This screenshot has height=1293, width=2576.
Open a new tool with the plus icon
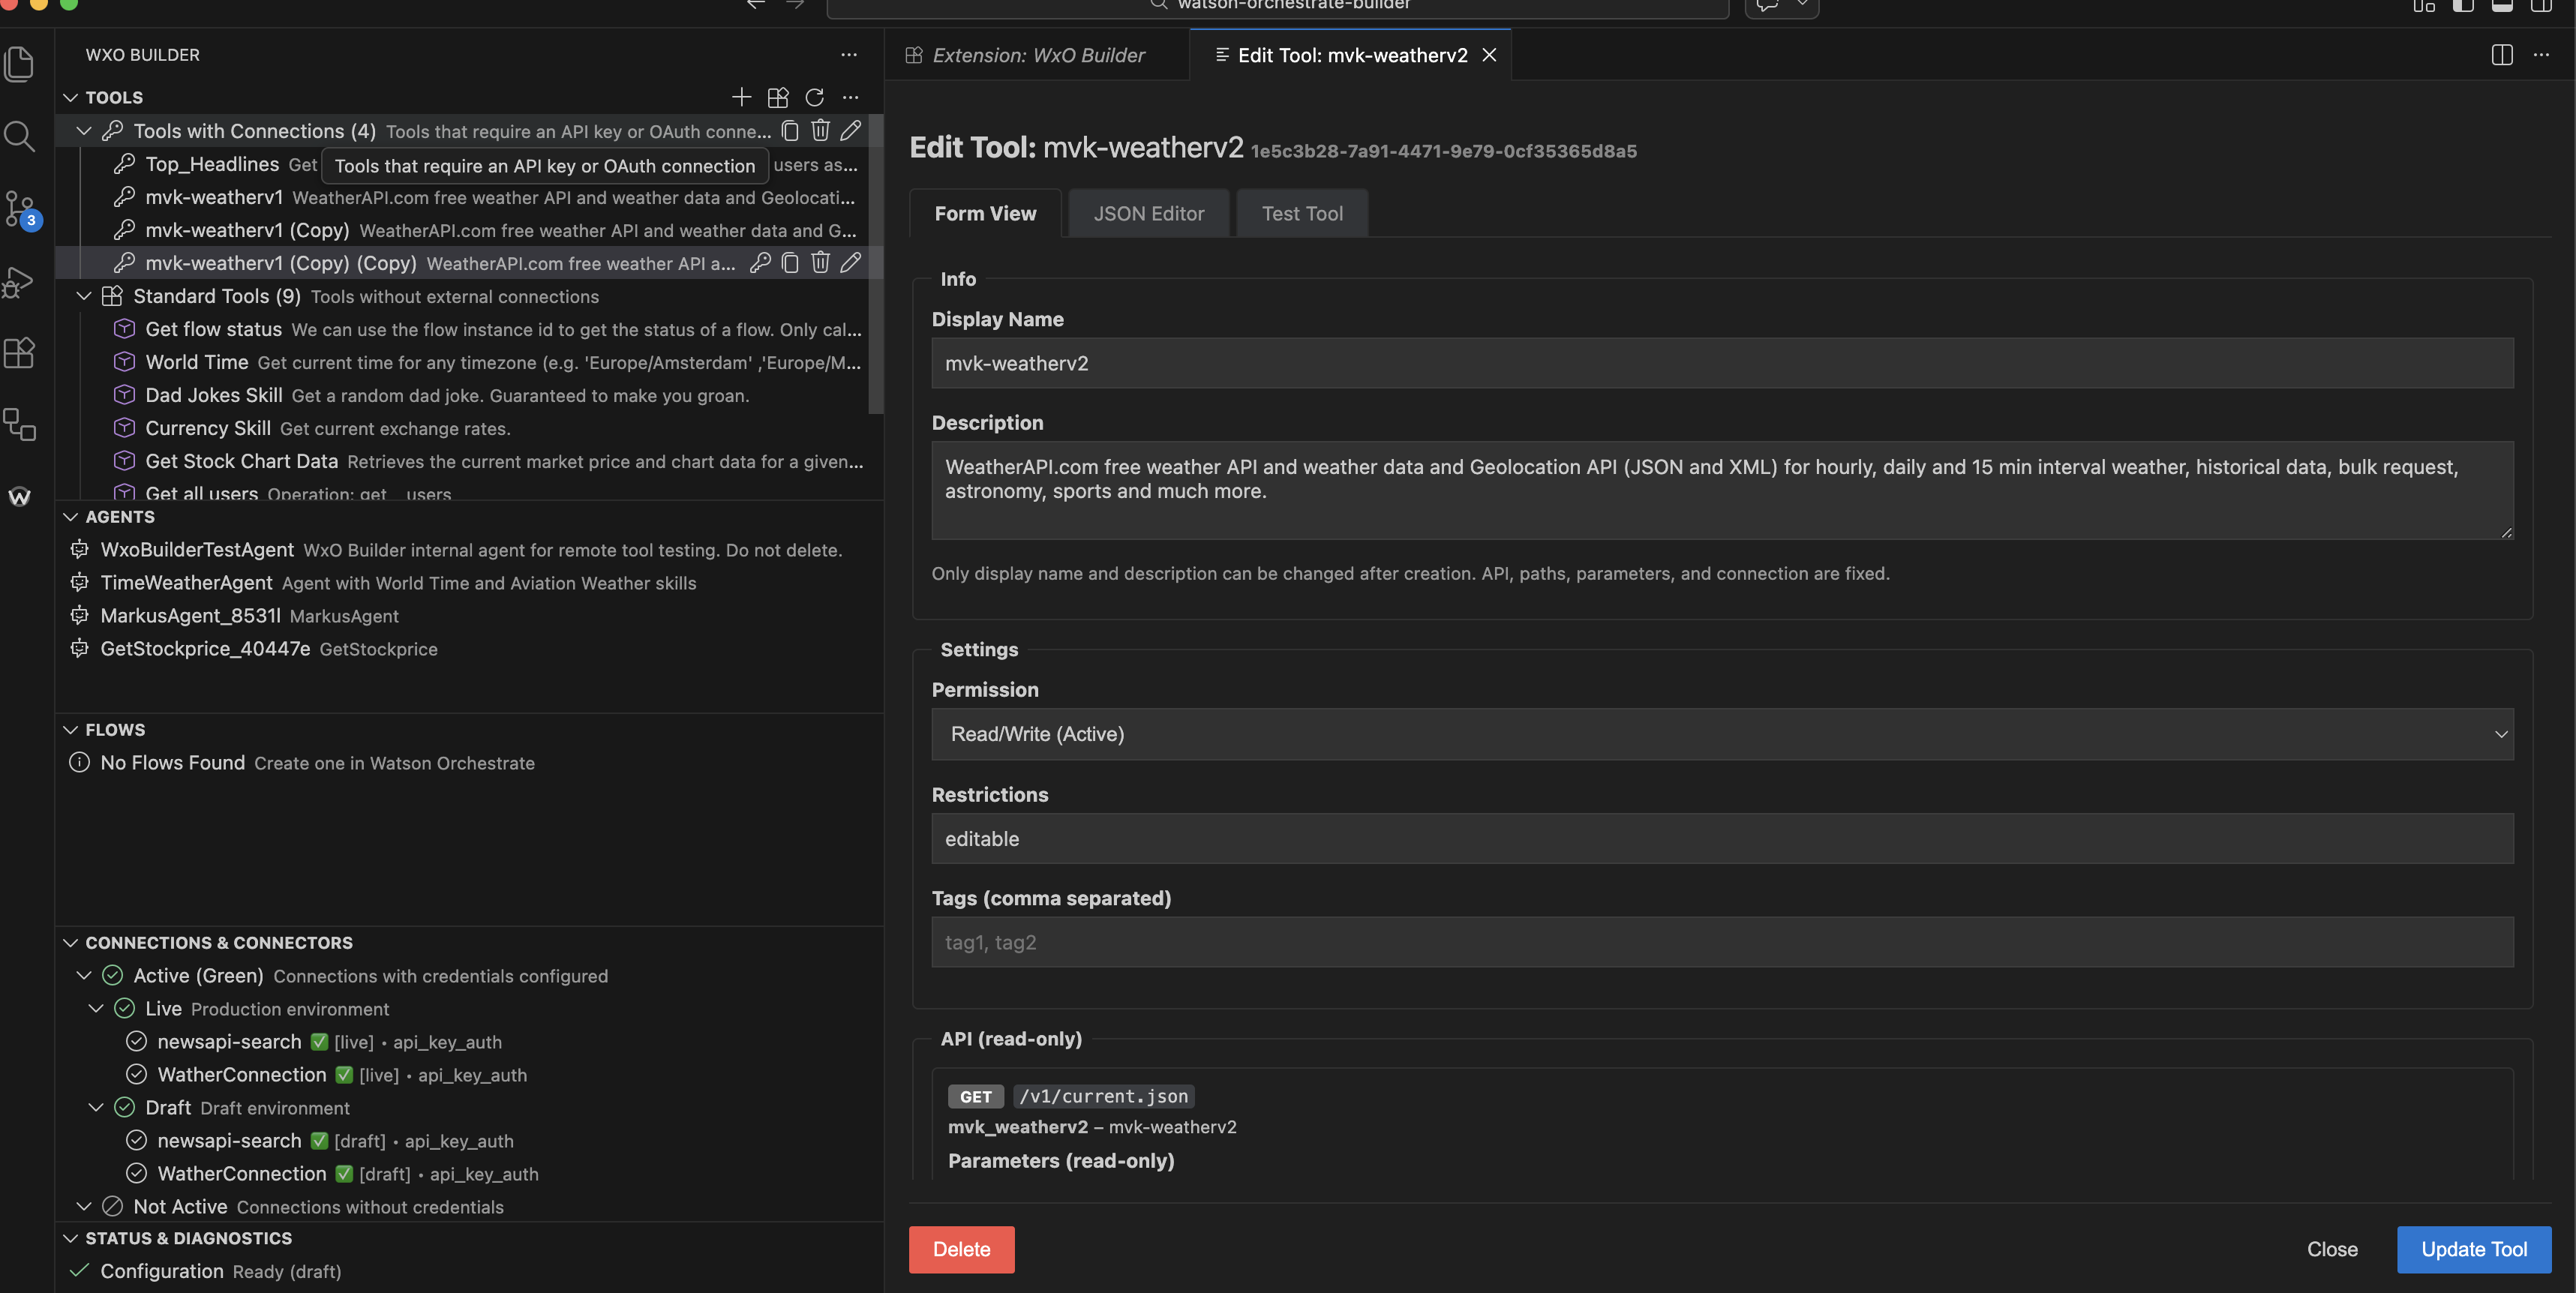tap(742, 97)
